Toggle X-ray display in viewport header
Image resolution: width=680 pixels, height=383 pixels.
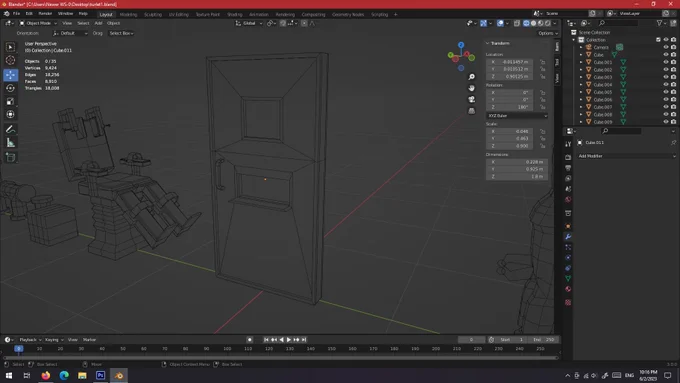[x=517, y=23]
